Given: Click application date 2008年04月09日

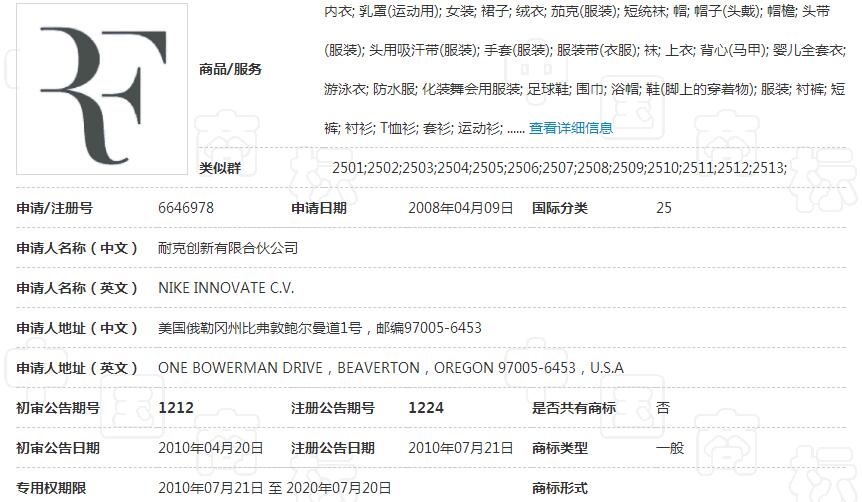Looking at the screenshot, I should (460, 208).
